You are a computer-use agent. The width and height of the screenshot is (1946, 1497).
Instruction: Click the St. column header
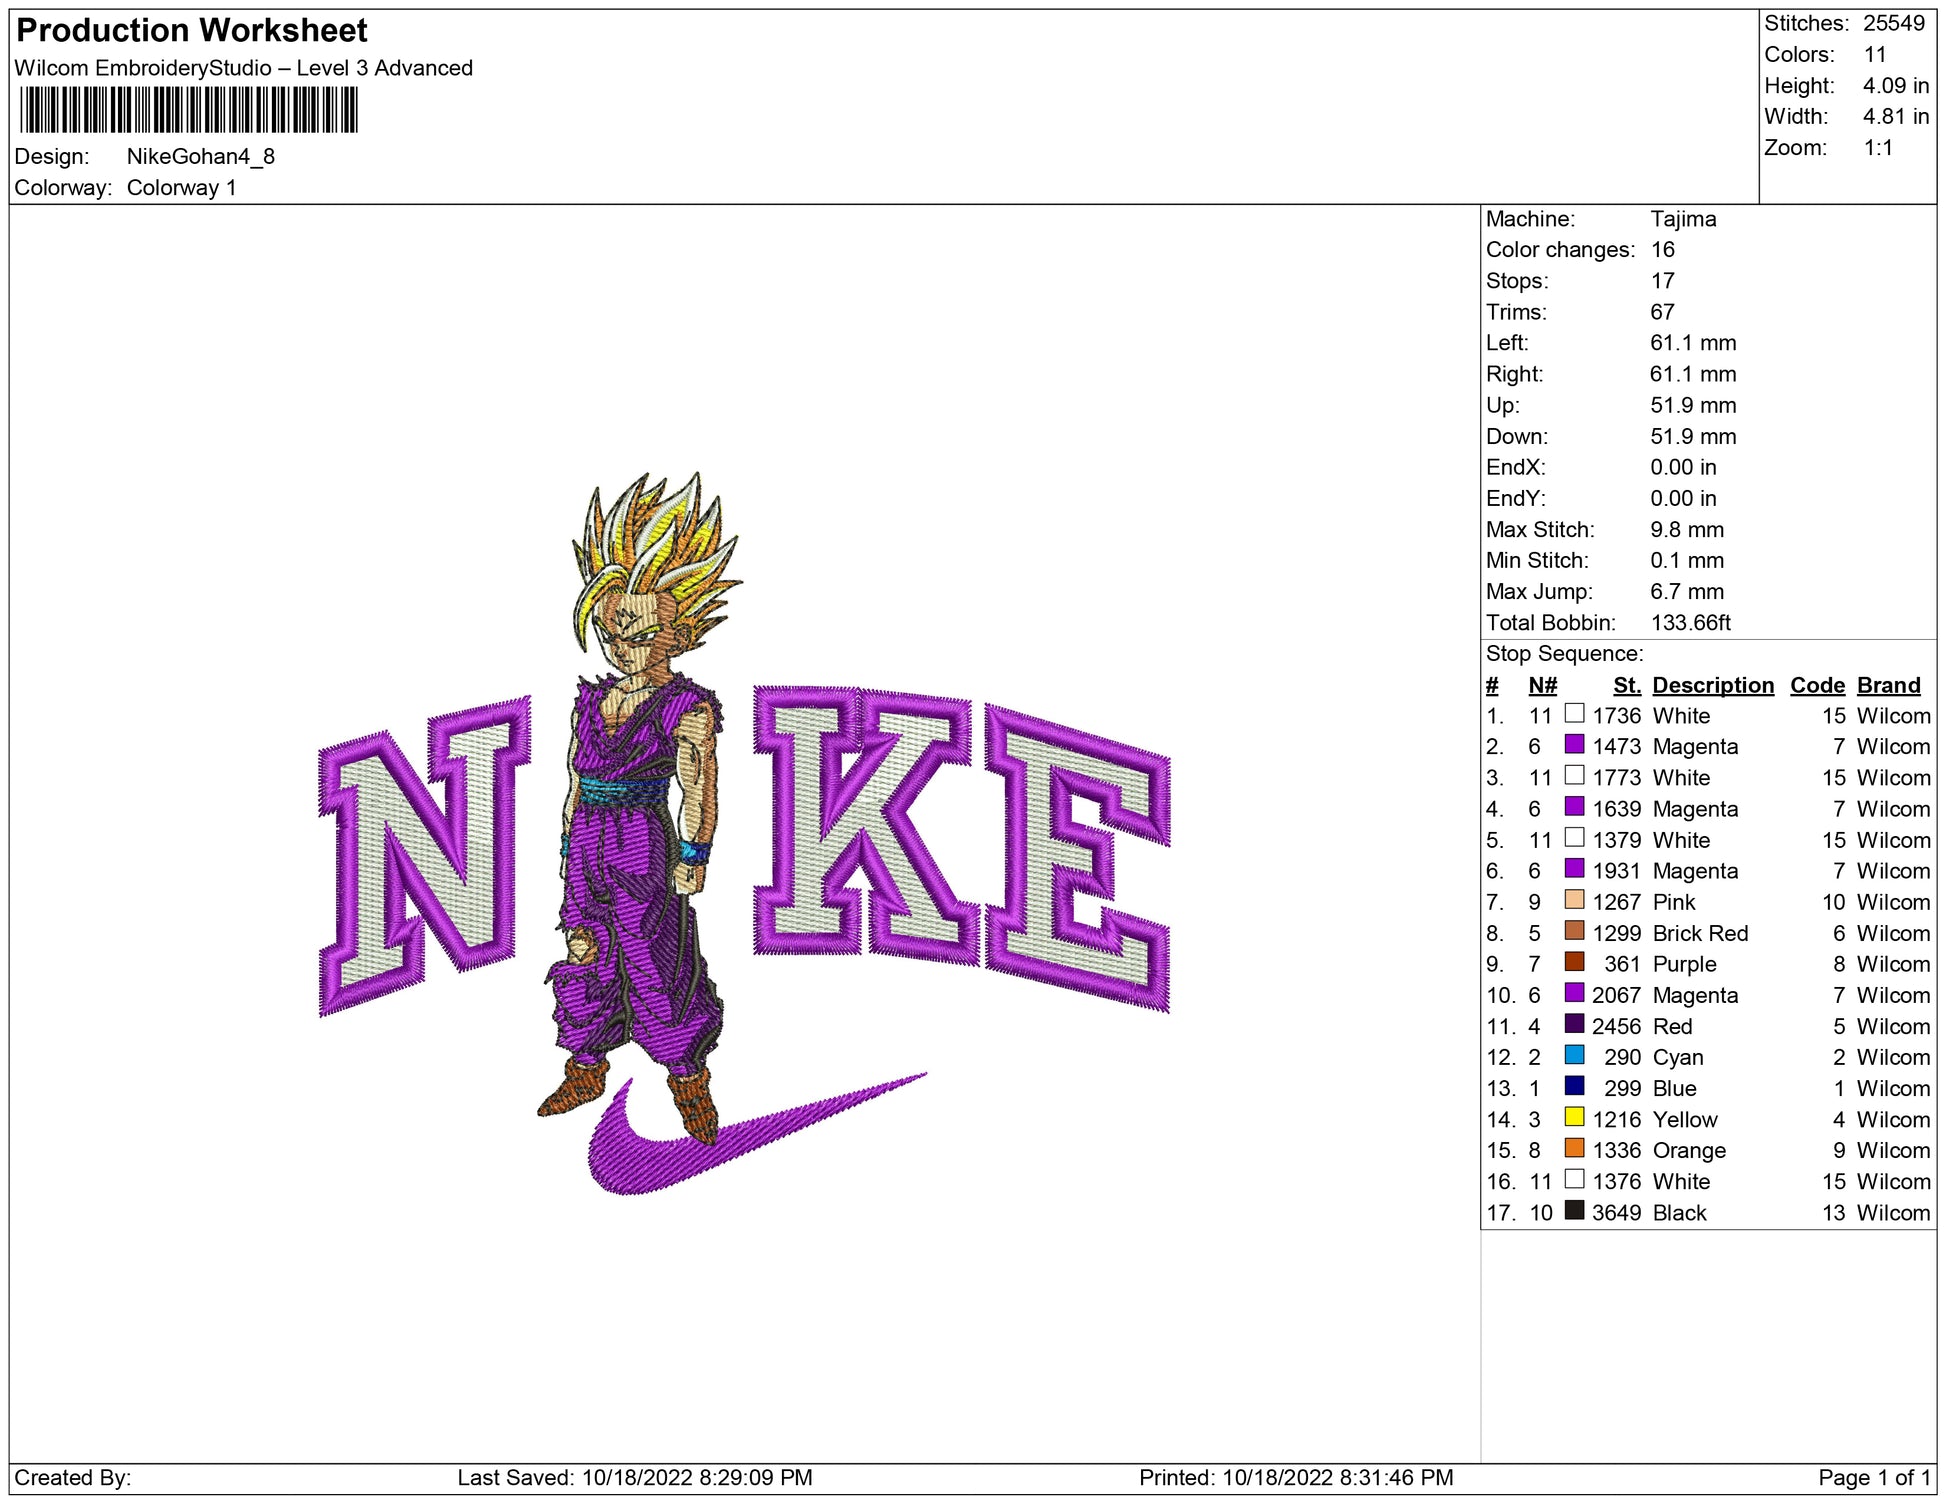point(1626,685)
